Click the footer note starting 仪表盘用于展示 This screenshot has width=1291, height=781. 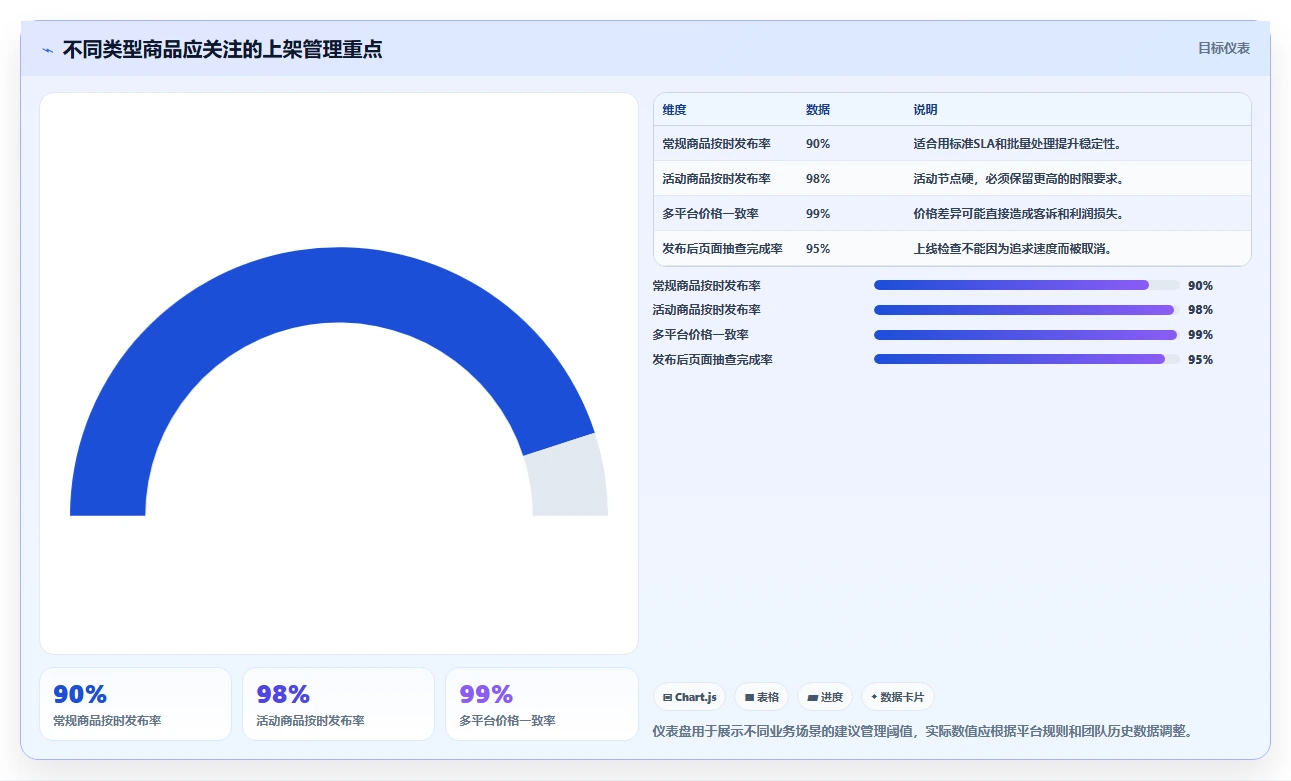(x=922, y=731)
